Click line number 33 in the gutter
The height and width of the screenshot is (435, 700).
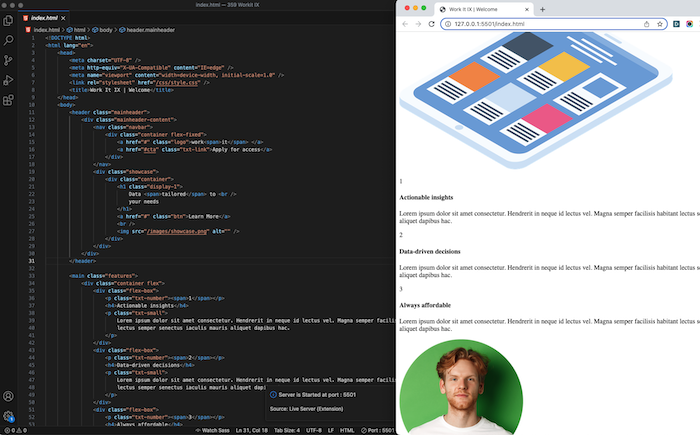[x=32, y=276]
